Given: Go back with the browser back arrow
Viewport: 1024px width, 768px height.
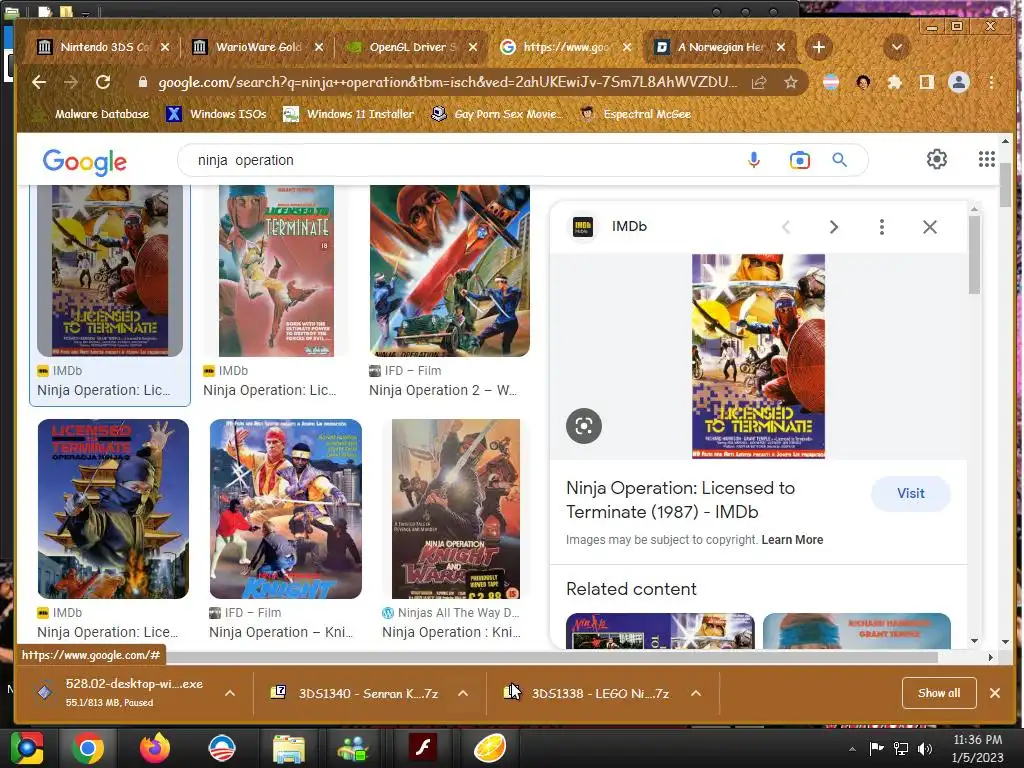Looking at the screenshot, I should point(39,82).
